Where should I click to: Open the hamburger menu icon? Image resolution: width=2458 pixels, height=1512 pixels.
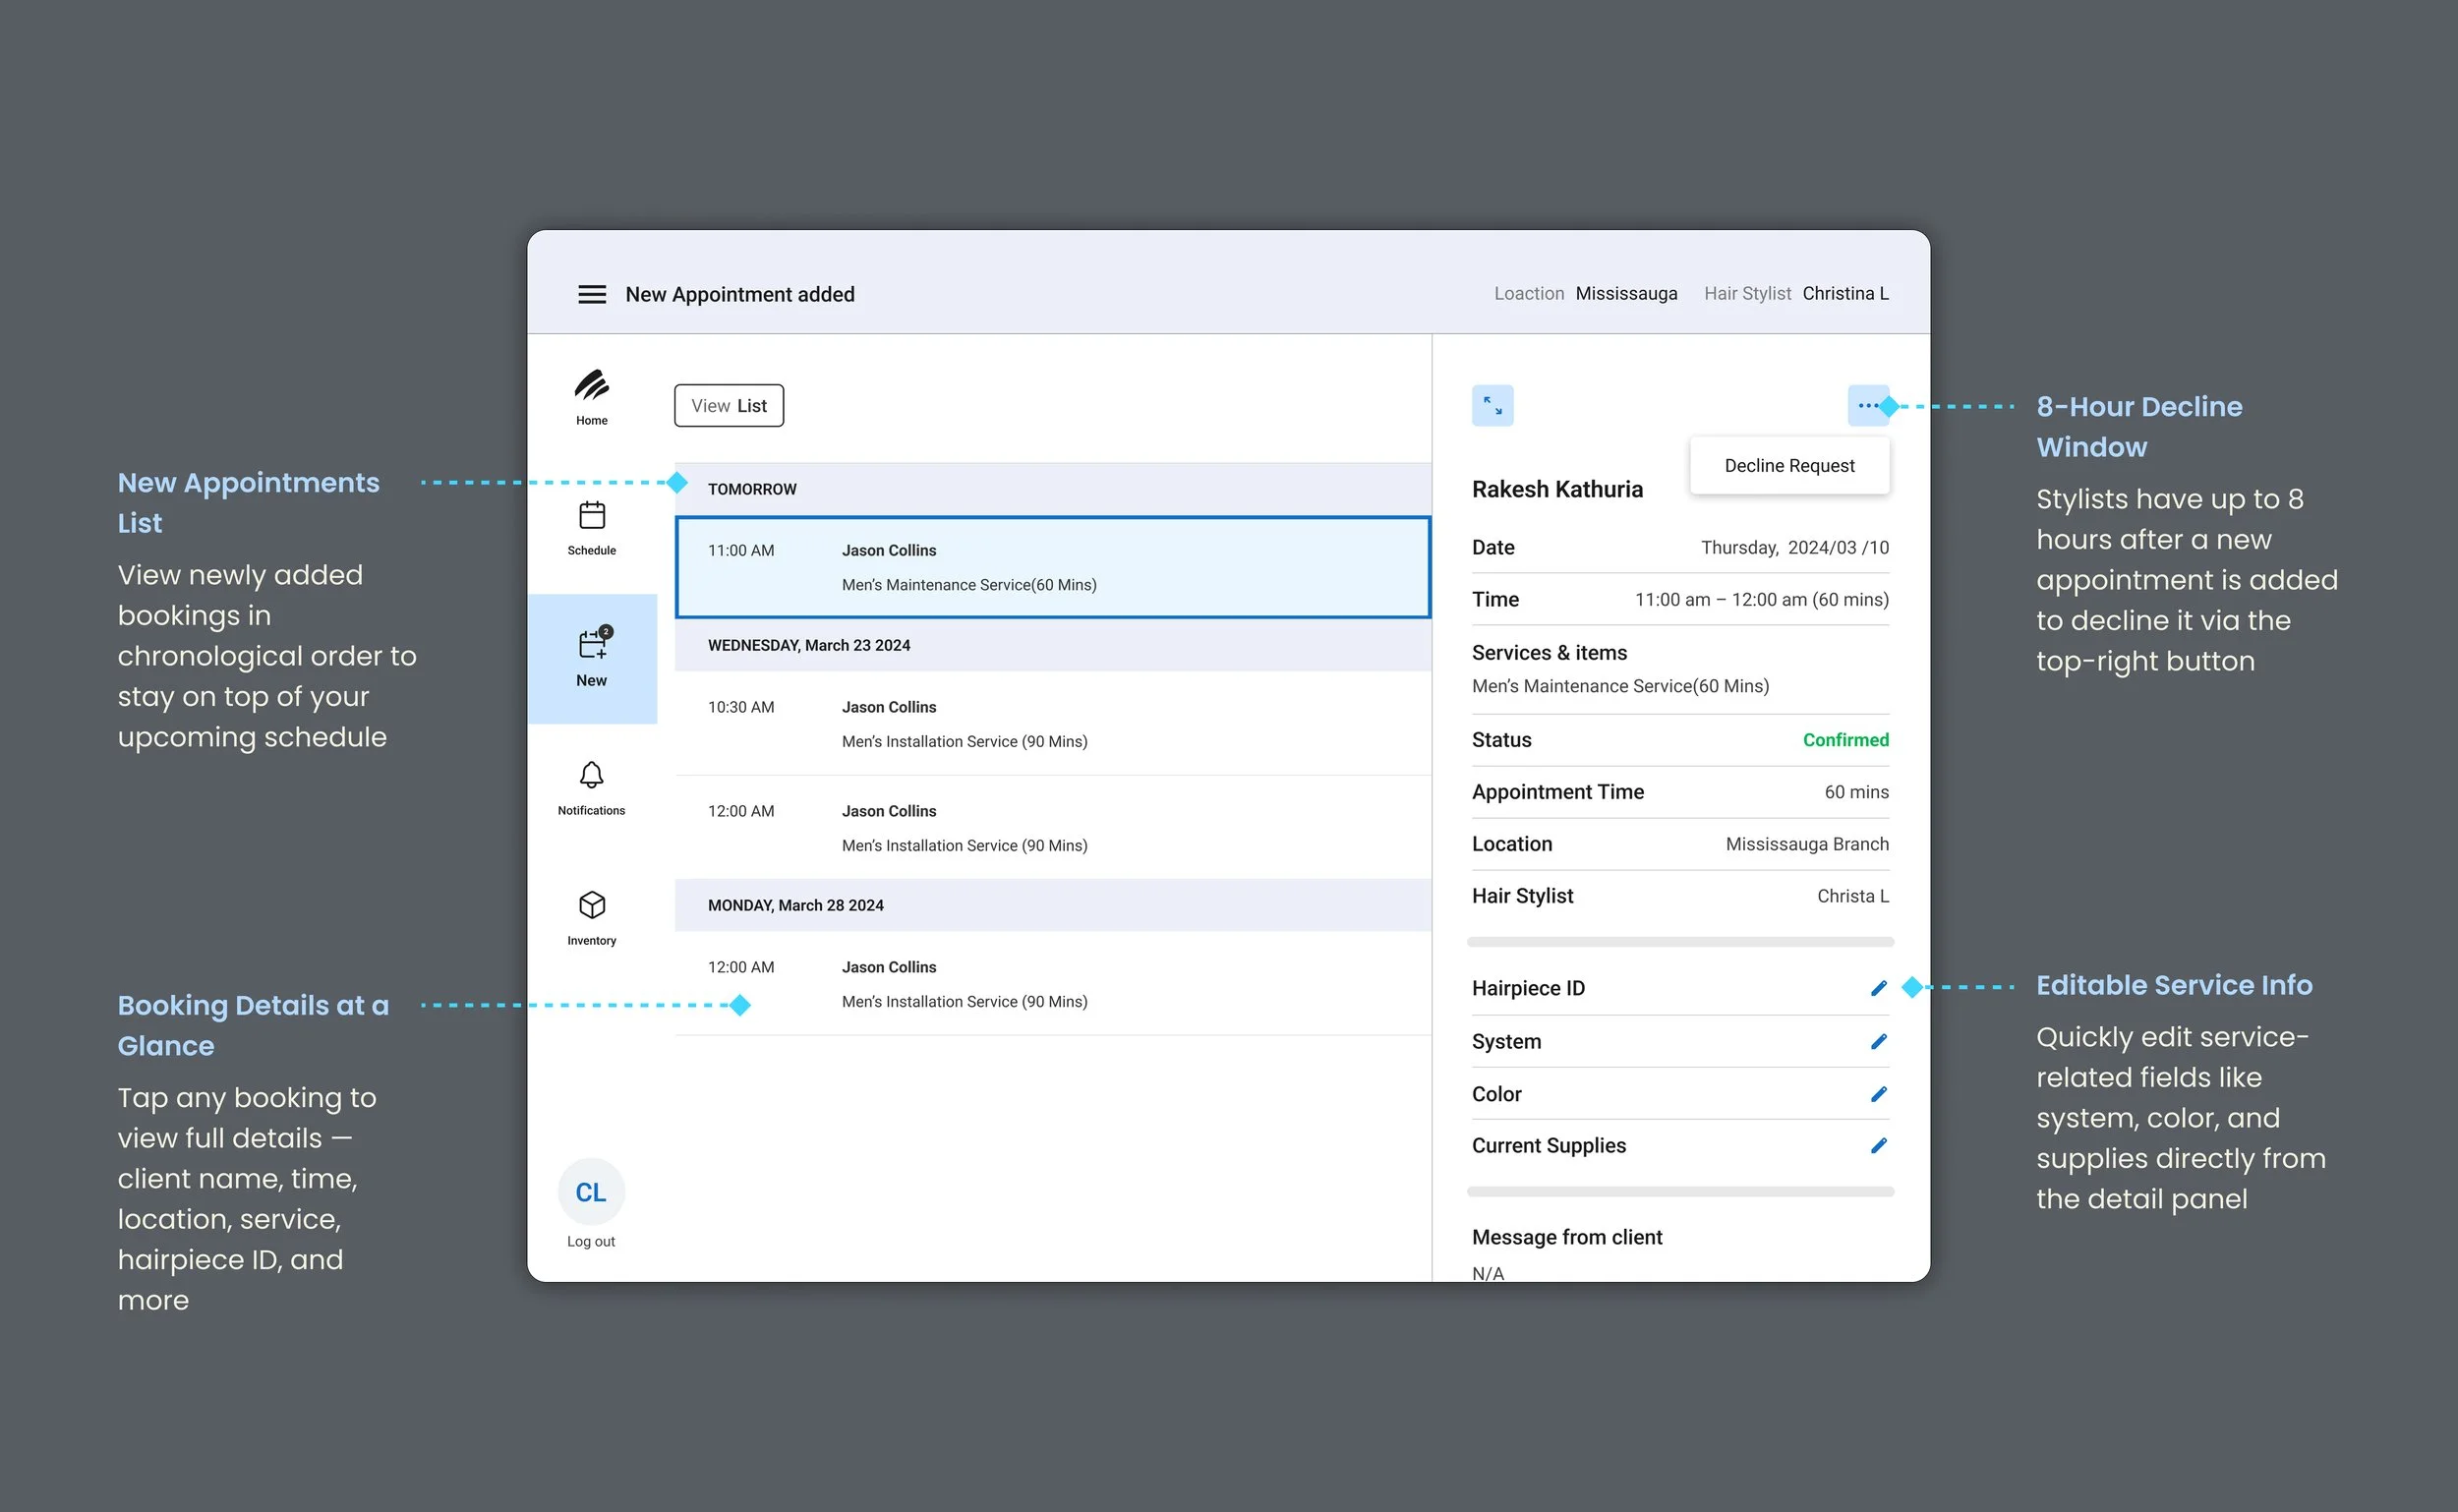592,294
